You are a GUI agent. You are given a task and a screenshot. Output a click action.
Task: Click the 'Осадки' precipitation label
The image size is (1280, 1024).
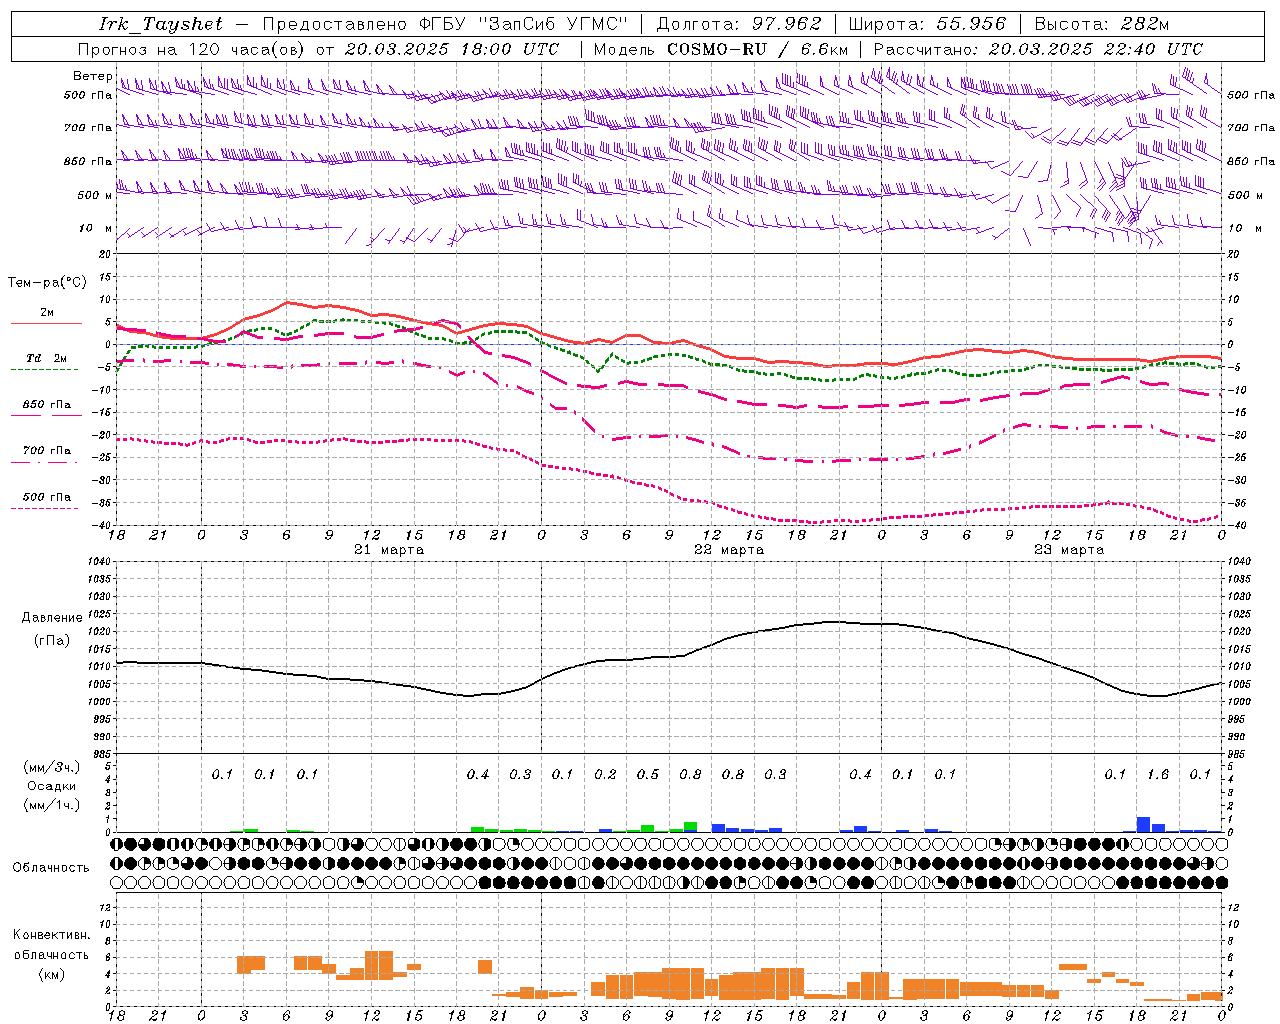pos(51,786)
